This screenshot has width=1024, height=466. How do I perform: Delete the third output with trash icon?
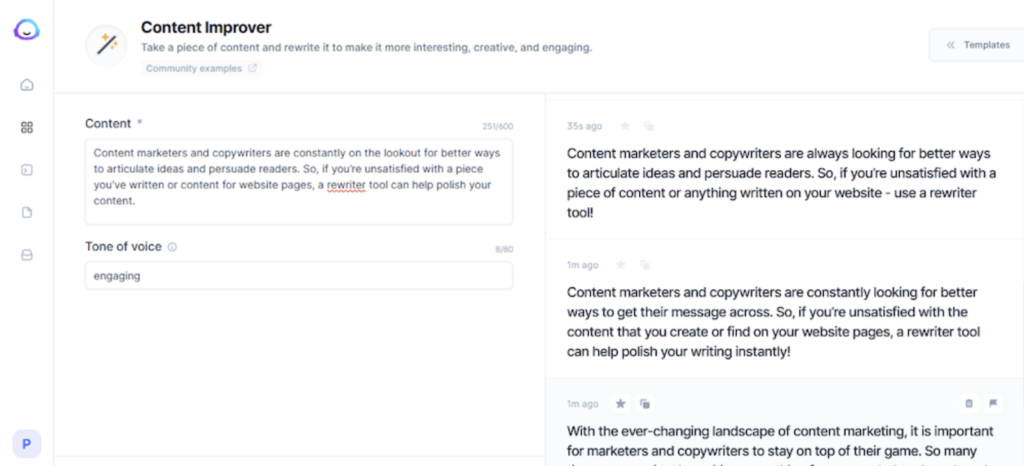(968, 403)
